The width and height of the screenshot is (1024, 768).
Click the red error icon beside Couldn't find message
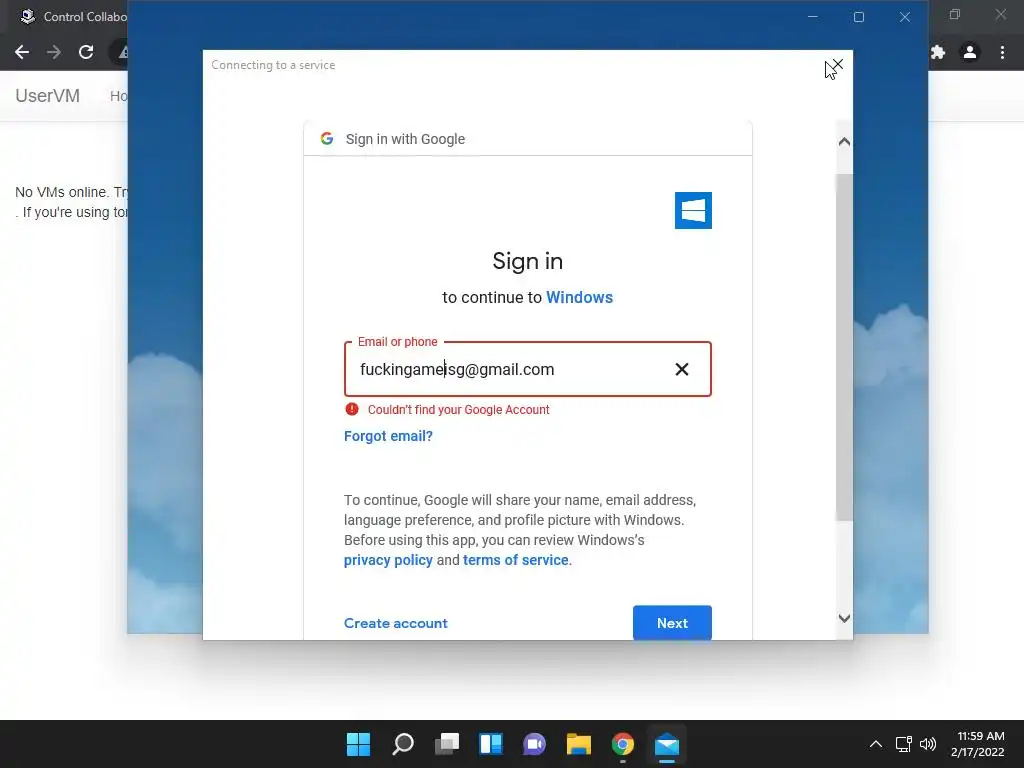coord(351,409)
